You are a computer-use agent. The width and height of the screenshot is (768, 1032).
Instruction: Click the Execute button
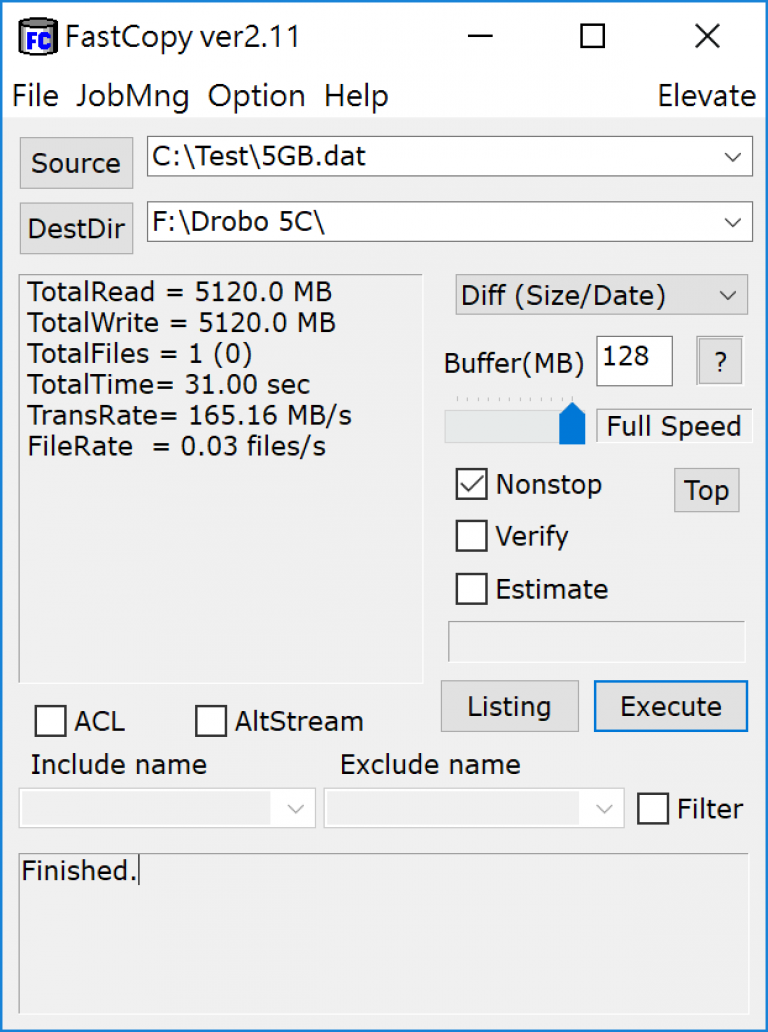pyautogui.click(x=671, y=706)
